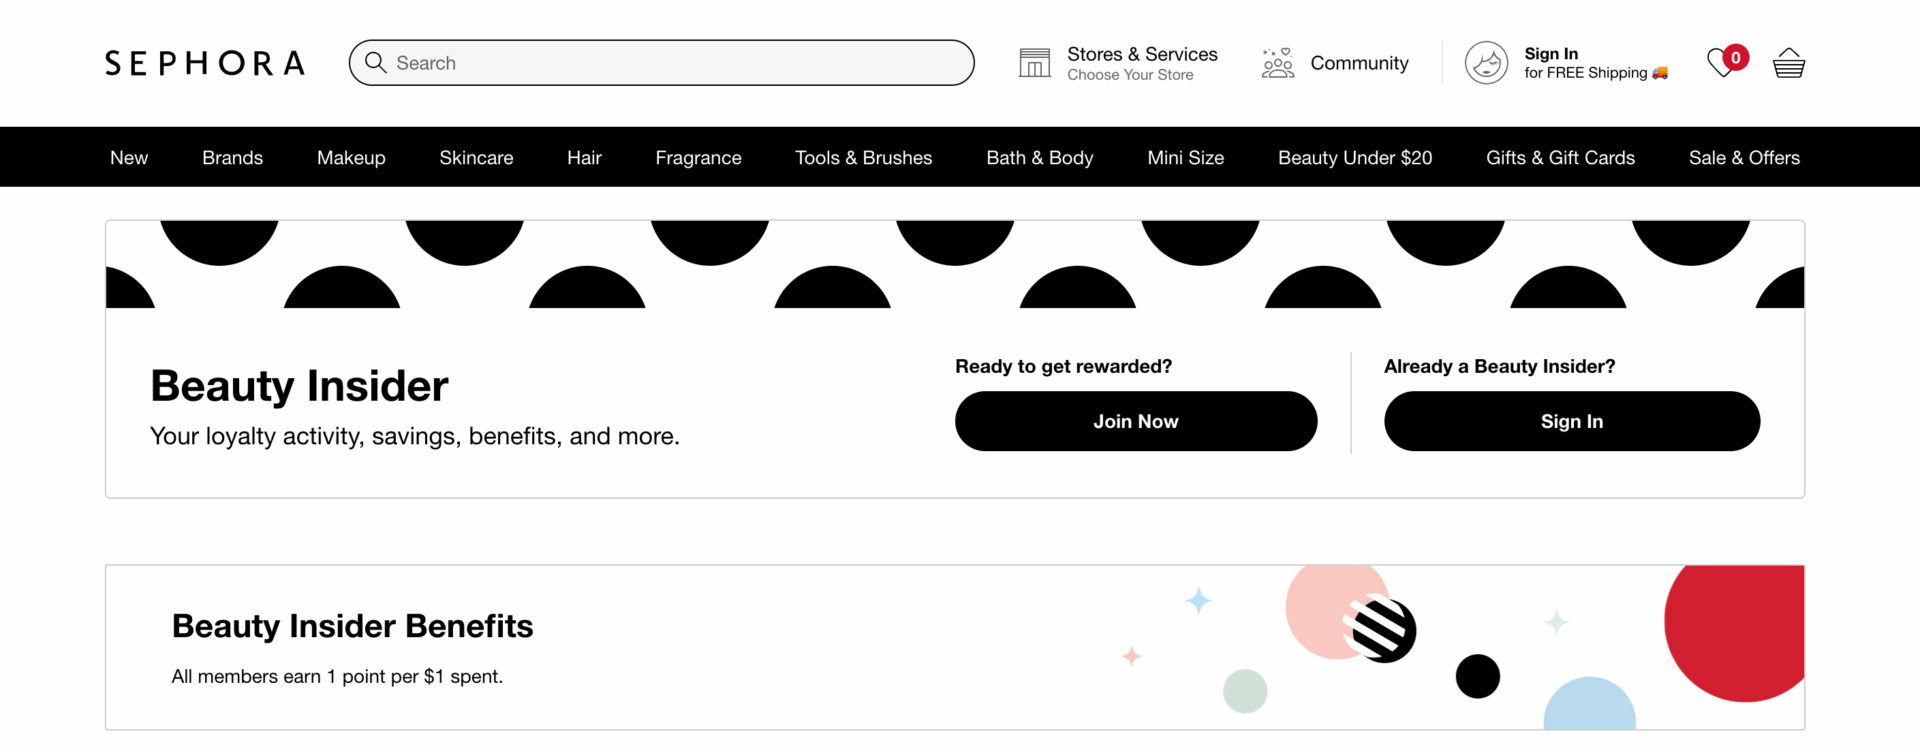Open the Brands menu

(233, 157)
